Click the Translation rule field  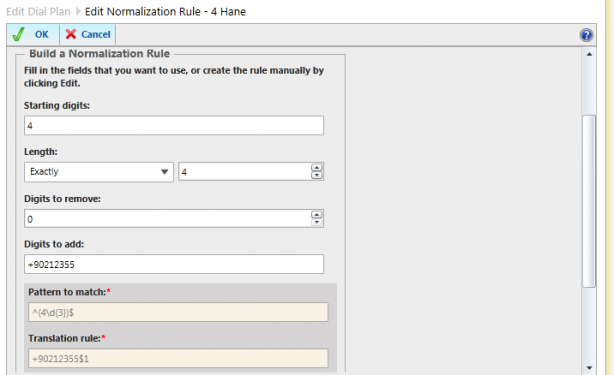click(178, 359)
